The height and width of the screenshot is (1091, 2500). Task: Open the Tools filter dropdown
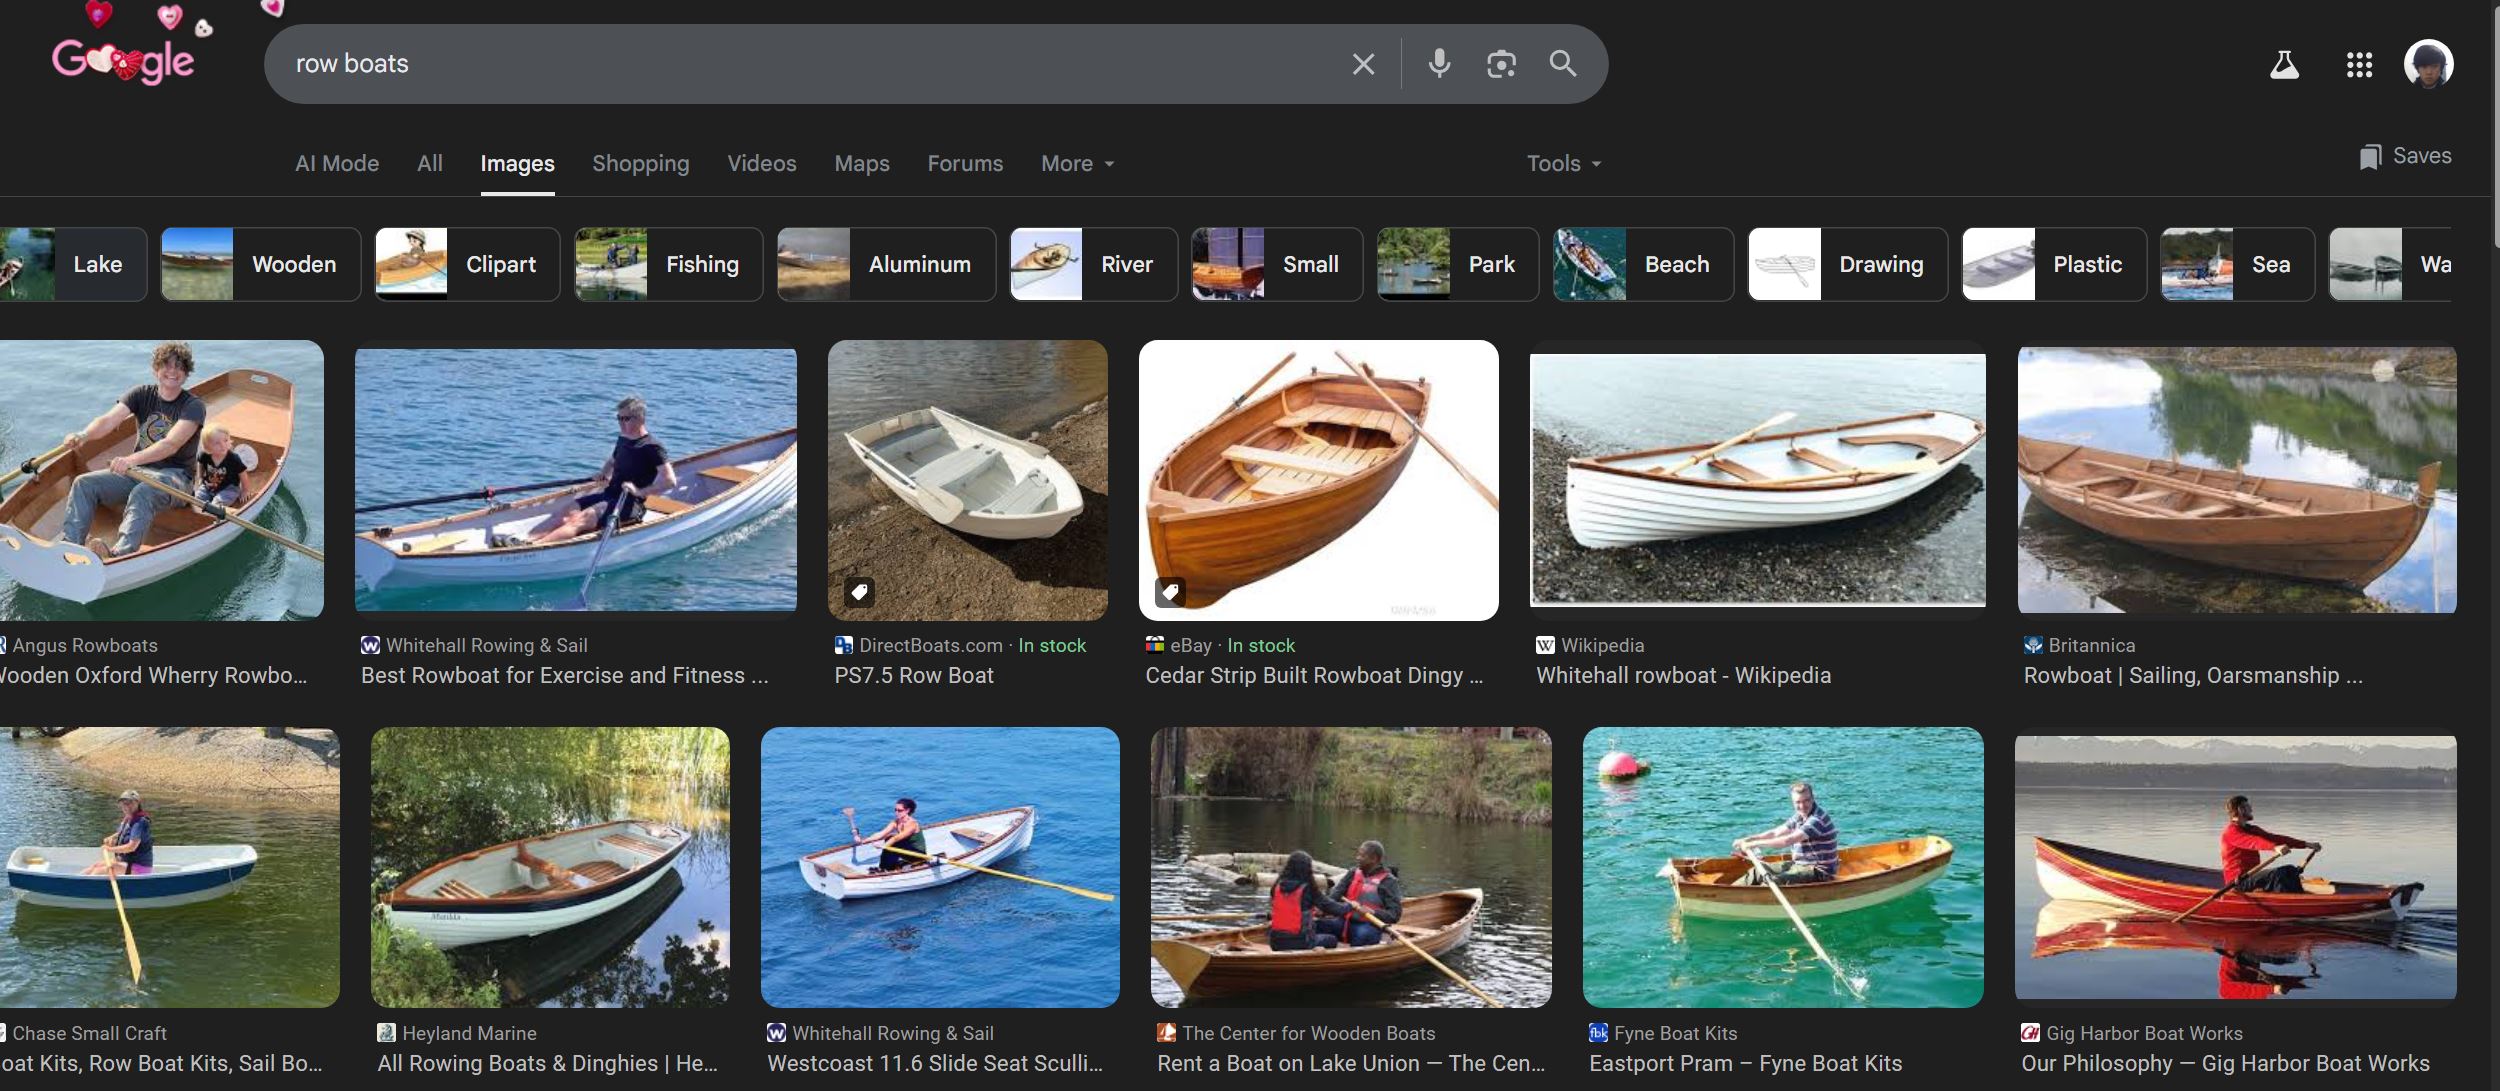click(1563, 163)
